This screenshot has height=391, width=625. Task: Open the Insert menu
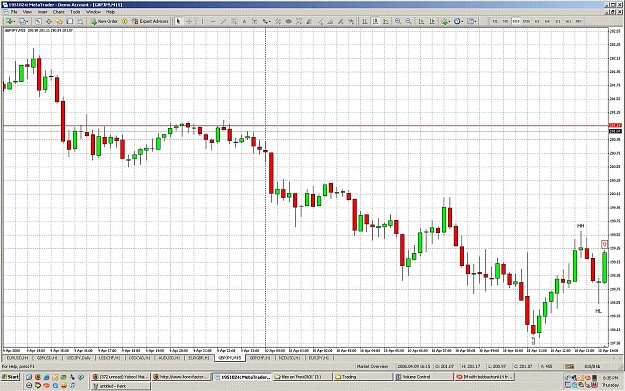[42, 12]
